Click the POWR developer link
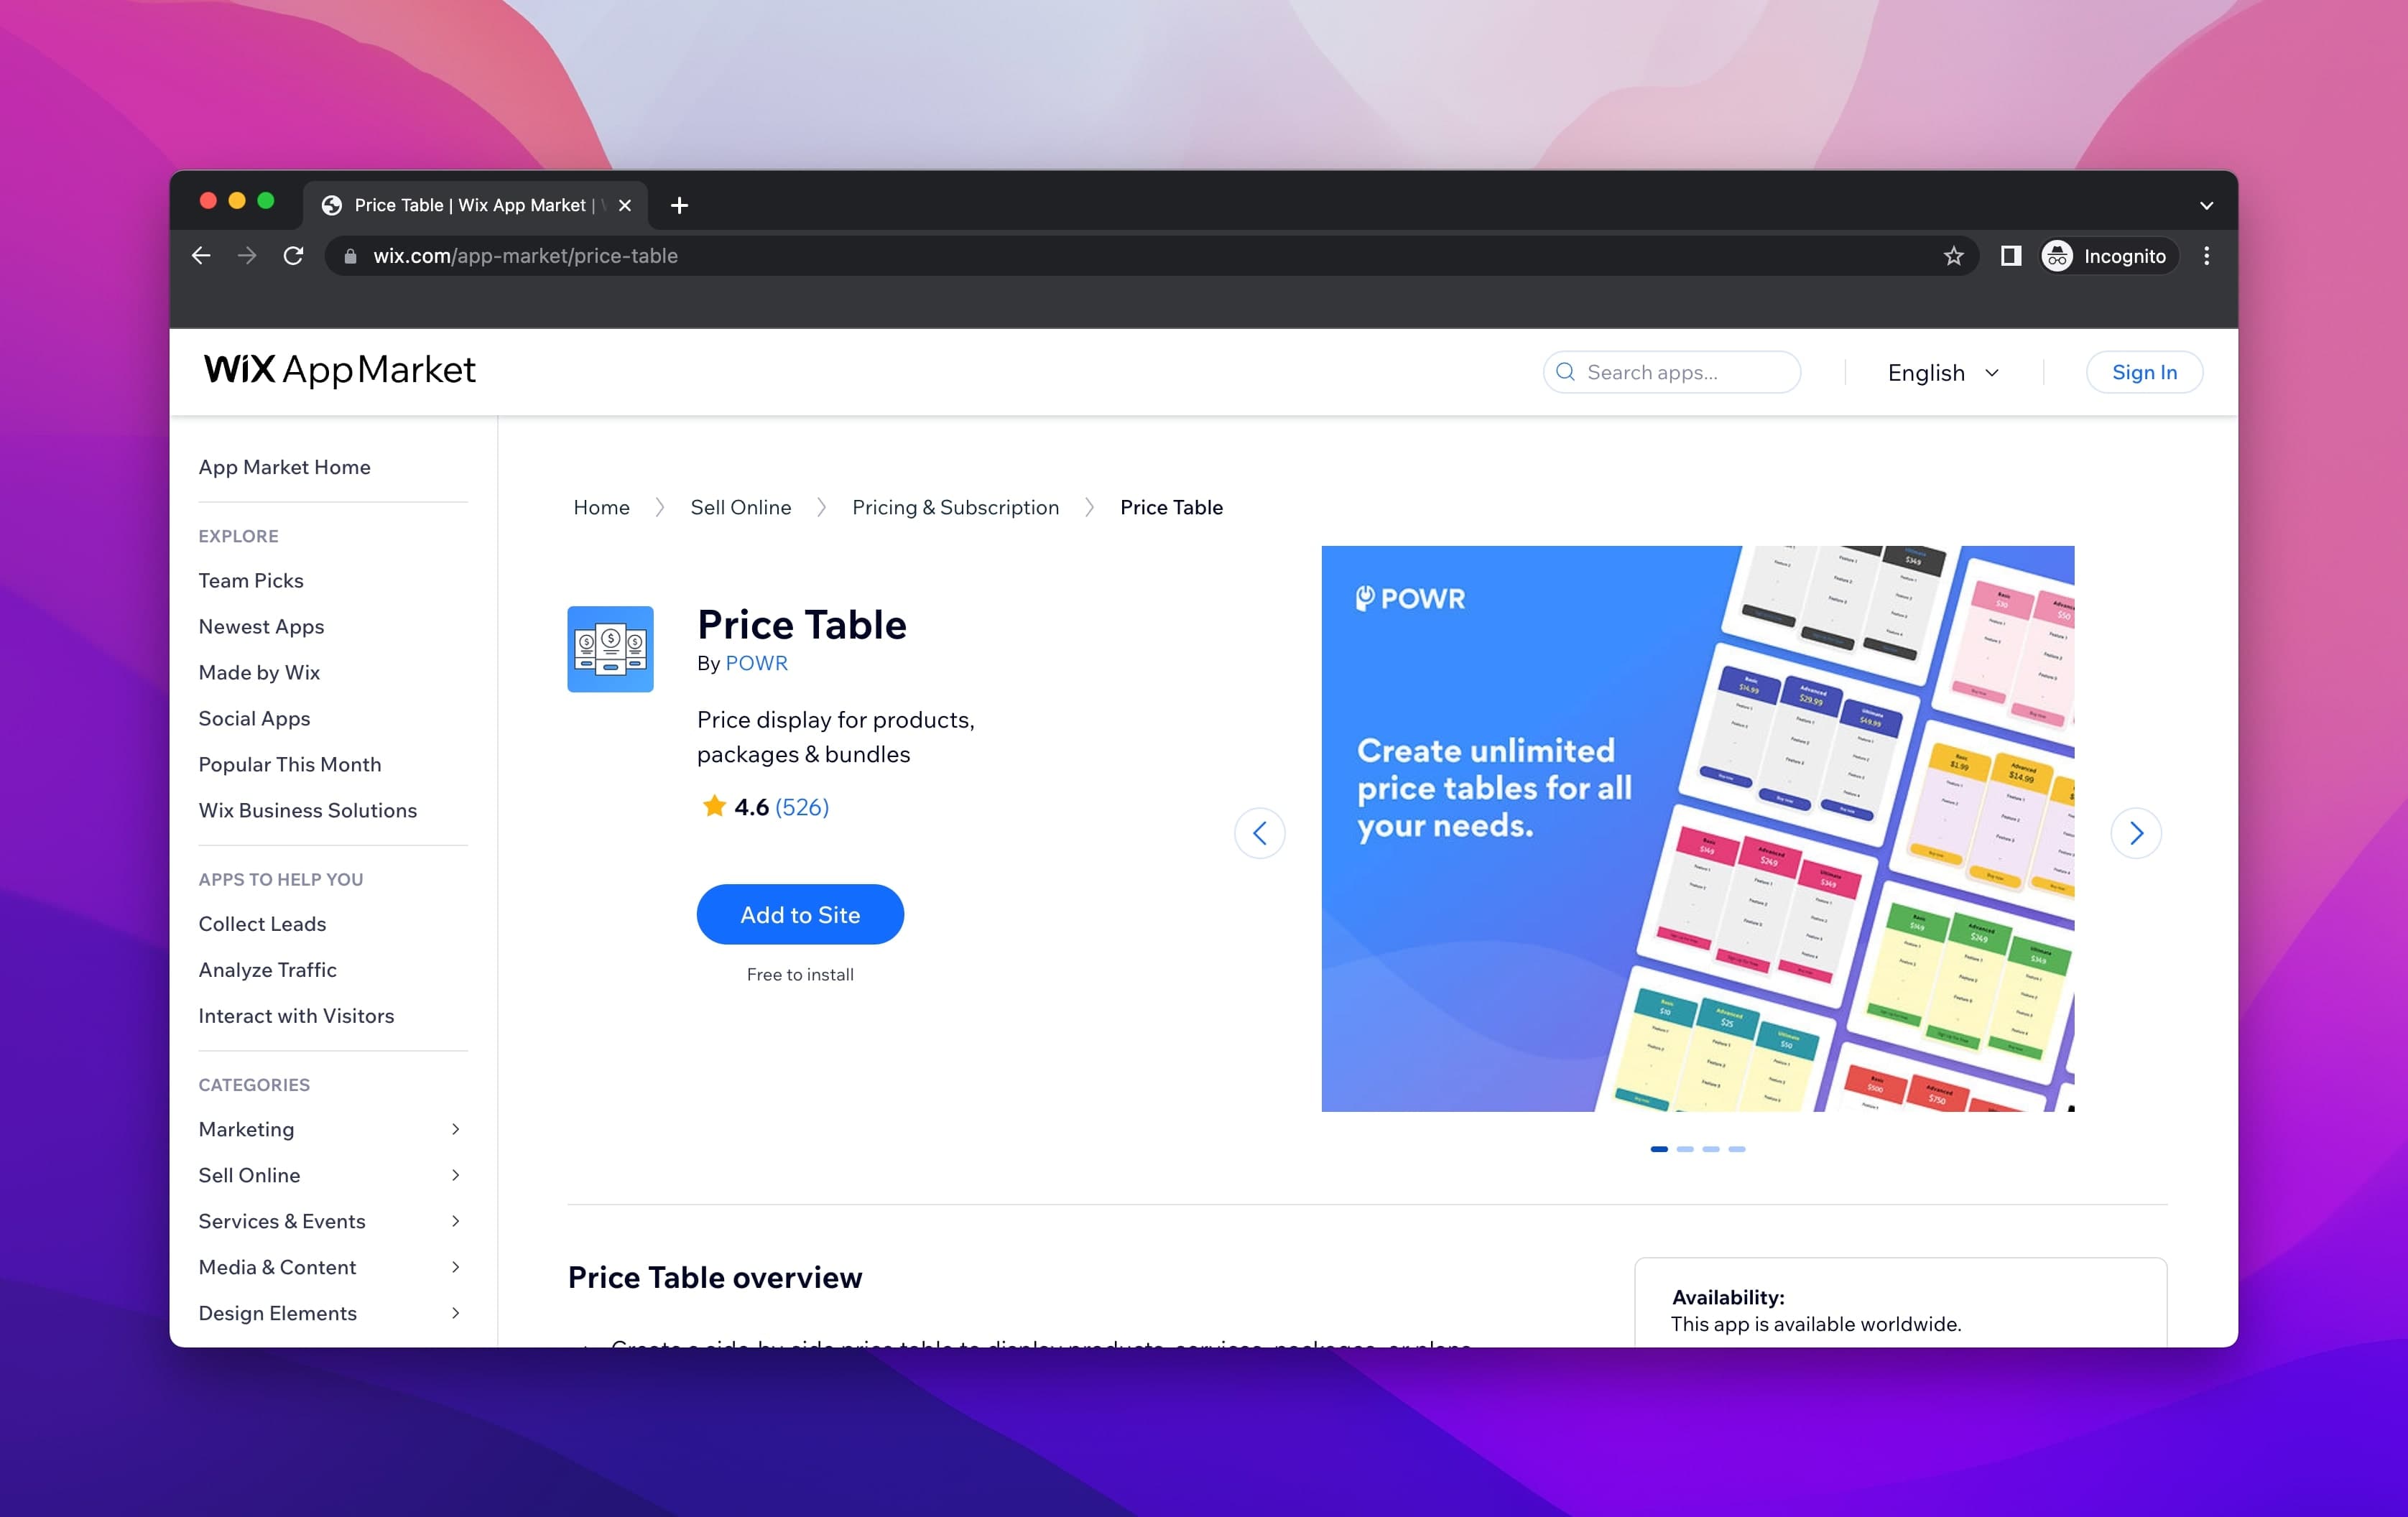The height and width of the screenshot is (1517, 2408). [755, 662]
